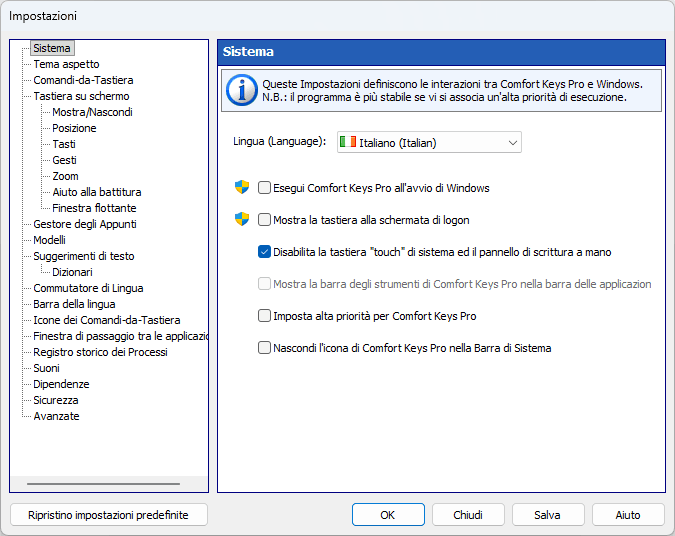Screen dimensions: 675x536
Task: Select Tastiera su schermo in tree
Action: coord(81,96)
